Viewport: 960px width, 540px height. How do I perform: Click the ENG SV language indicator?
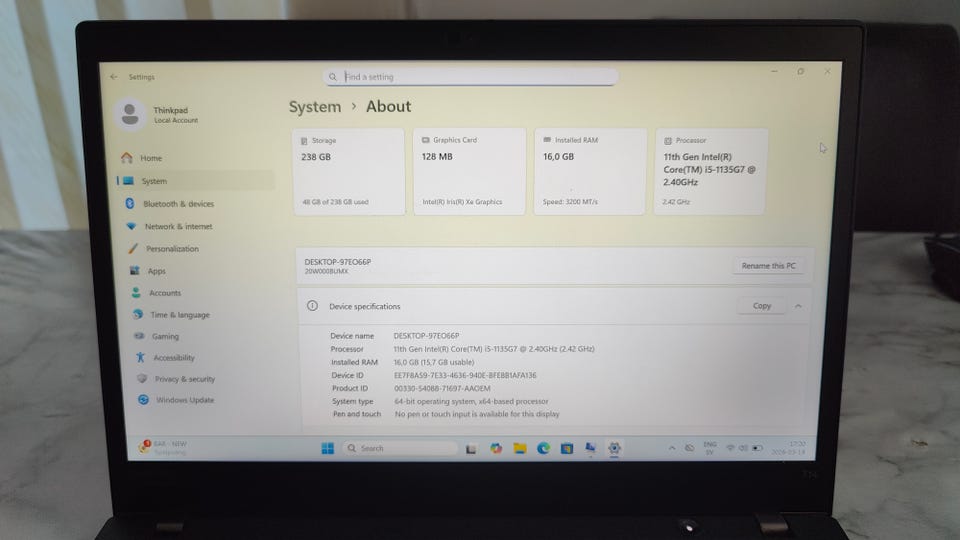[x=710, y=448]
